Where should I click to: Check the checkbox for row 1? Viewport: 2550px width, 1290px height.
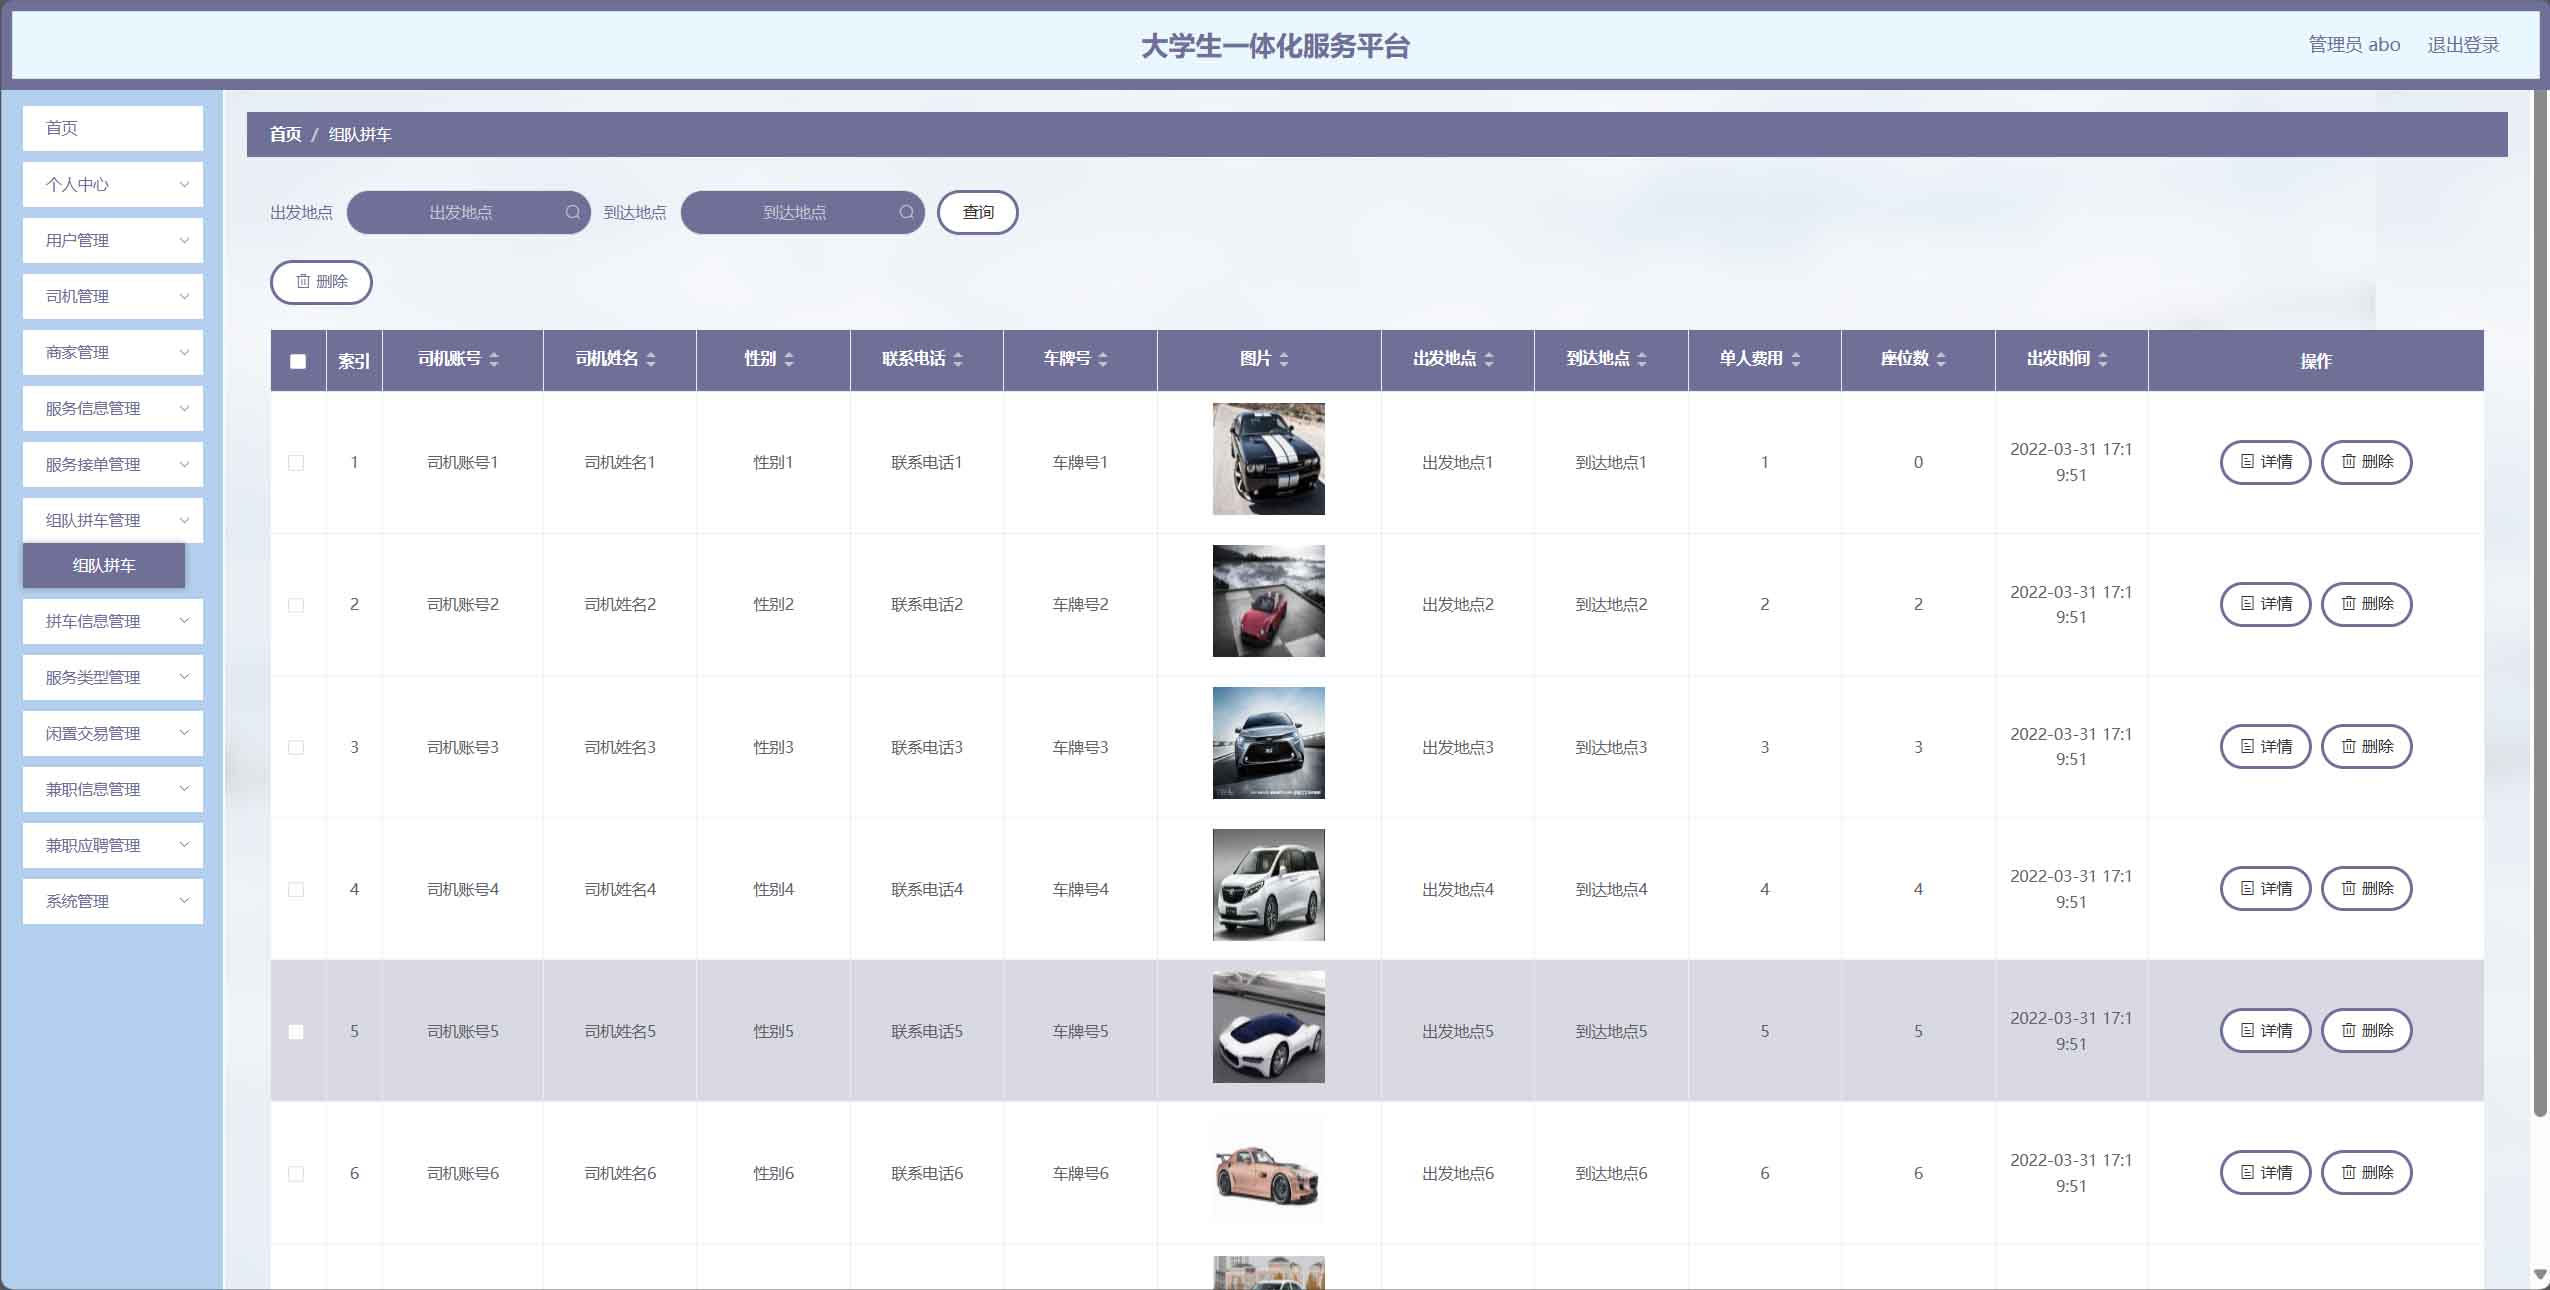[296, 463]
